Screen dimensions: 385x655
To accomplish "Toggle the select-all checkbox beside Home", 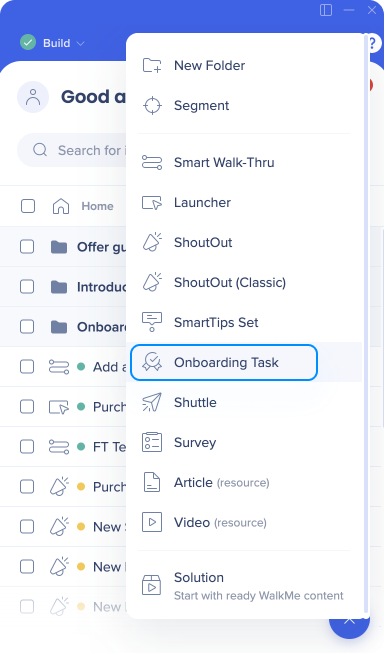I will tap(28, 206).
